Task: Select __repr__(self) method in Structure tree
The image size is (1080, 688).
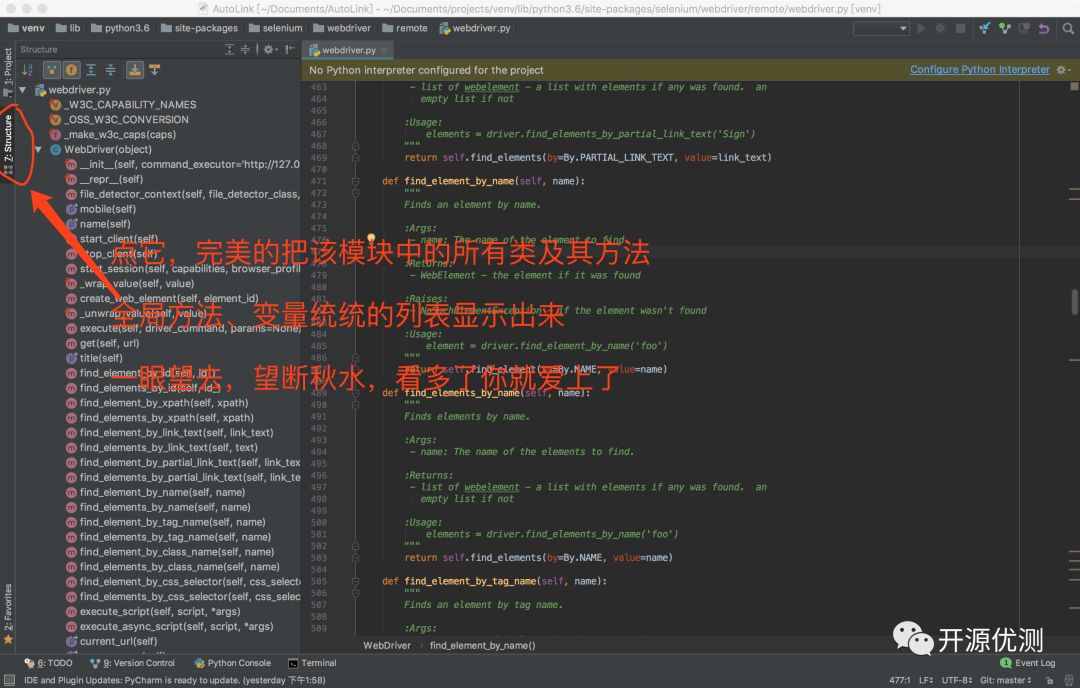Action: [x=105, y=180]
